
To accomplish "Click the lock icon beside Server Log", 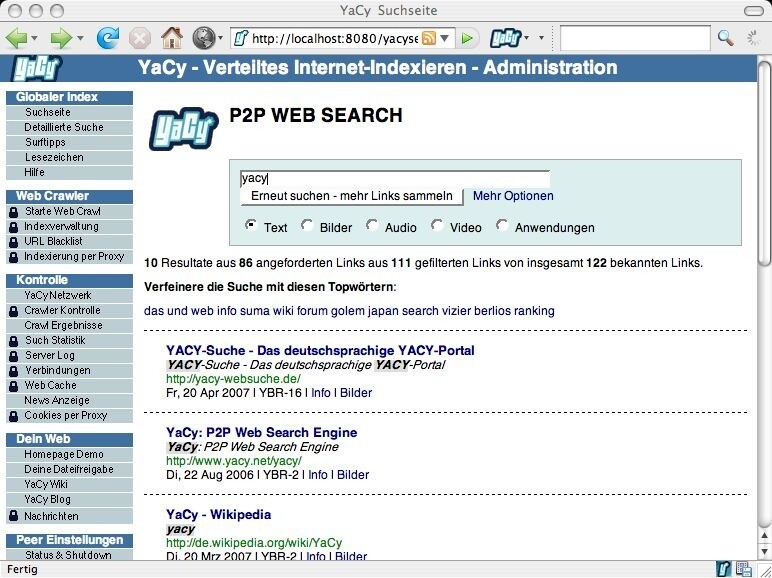I will (13, 356).
